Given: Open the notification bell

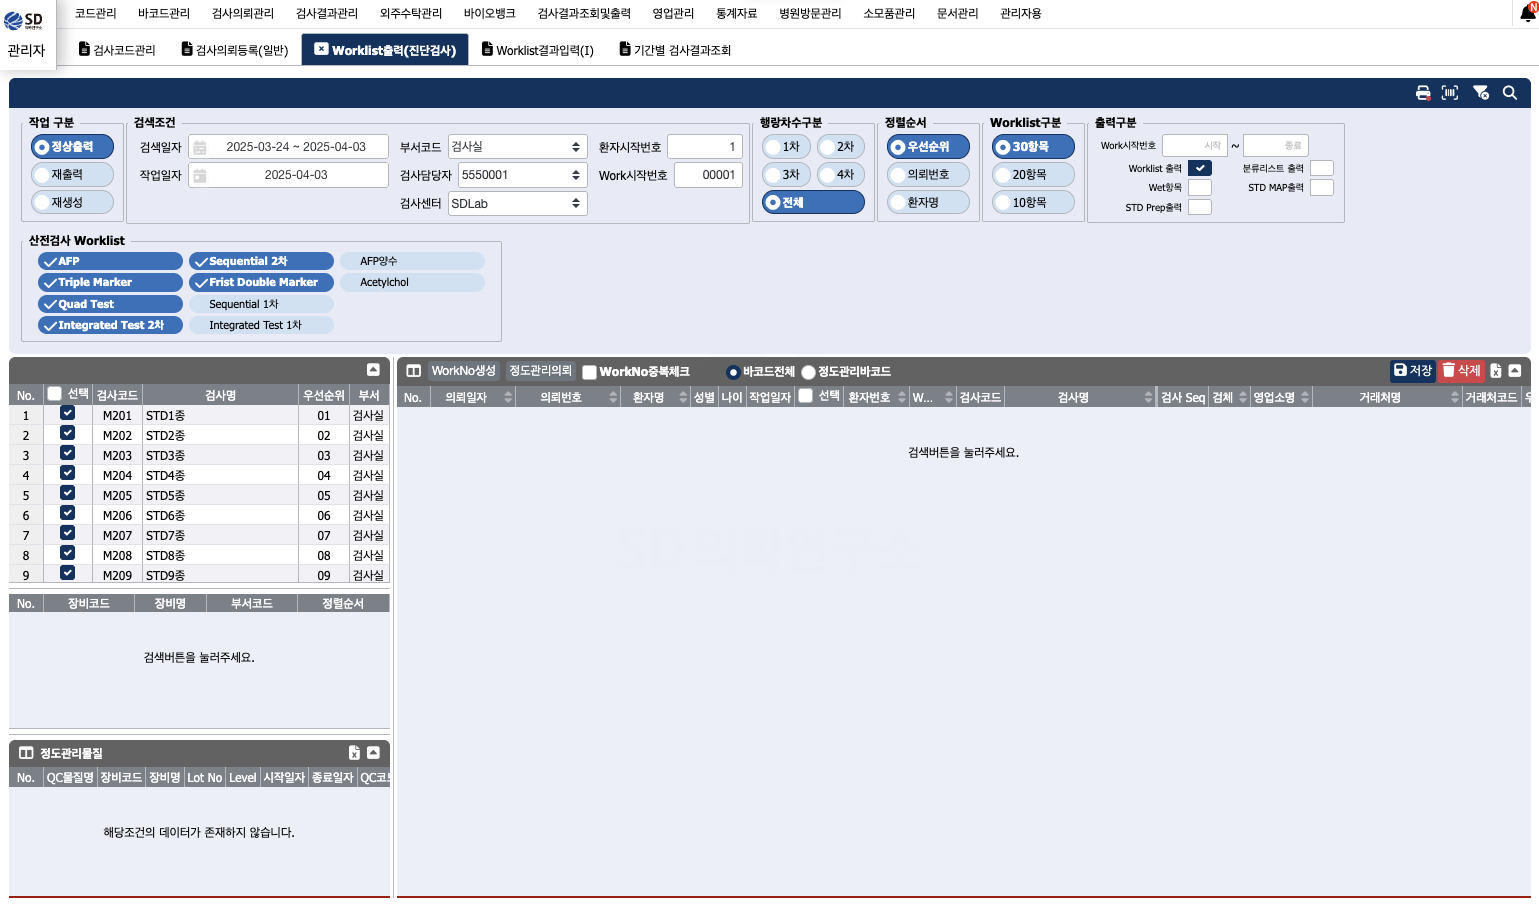Looking at the screenshot, I should 1527,13.
